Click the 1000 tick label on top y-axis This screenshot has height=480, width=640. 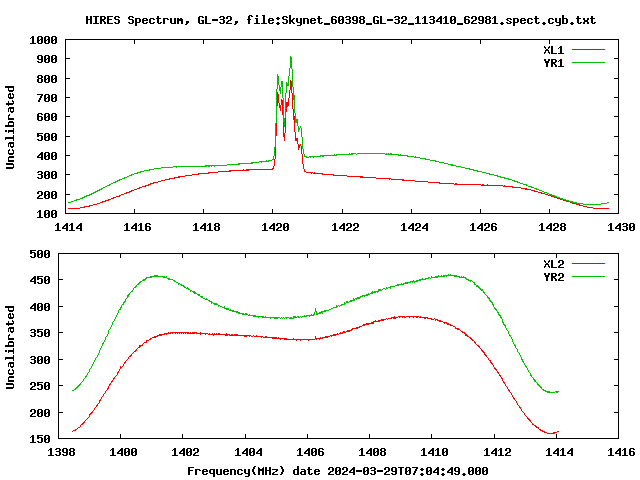pos(43,40)
